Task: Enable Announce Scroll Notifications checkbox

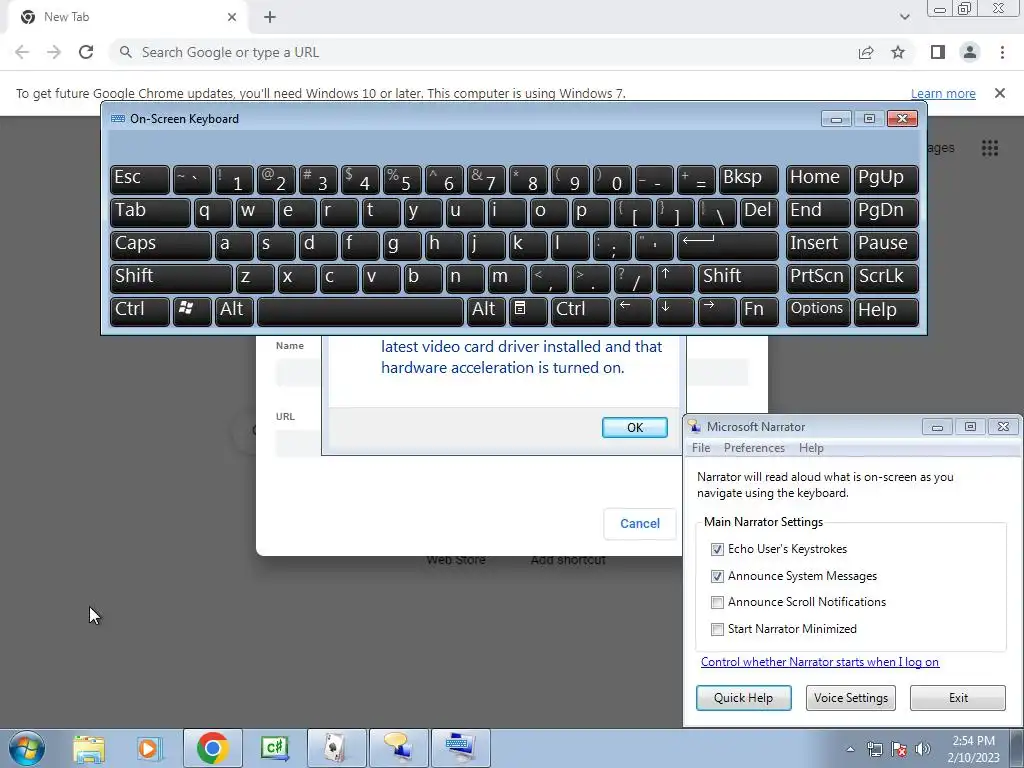Action: pyautogui.click(x=717, y=602)
